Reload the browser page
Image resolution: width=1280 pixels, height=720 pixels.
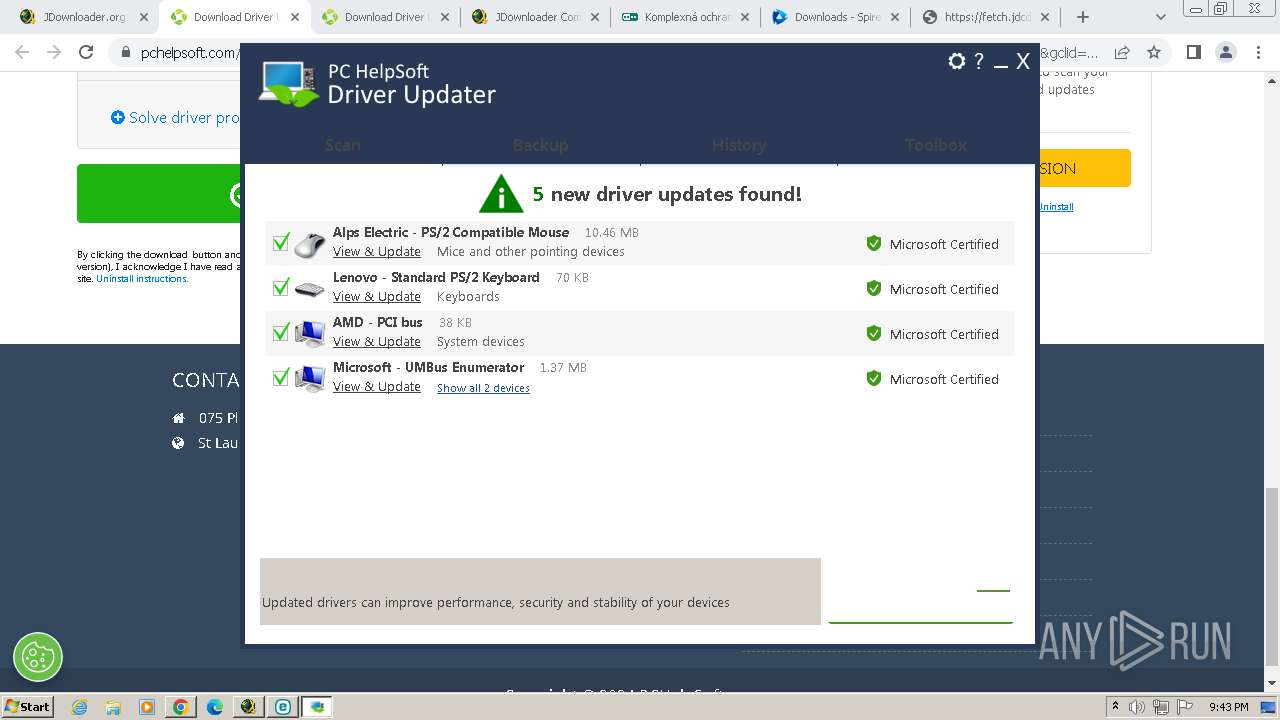[86, 53]
